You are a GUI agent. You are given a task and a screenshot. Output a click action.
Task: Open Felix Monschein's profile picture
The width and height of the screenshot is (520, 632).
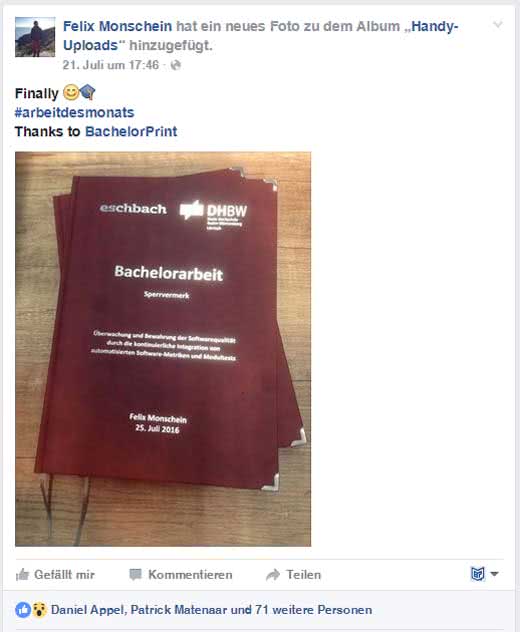(35, 37)
